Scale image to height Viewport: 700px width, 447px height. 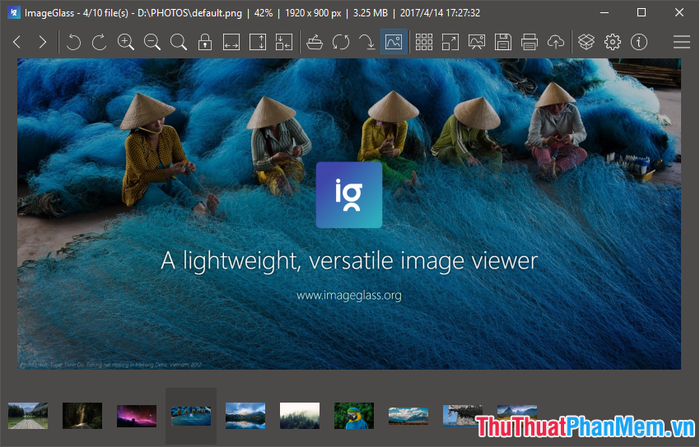pyautogui.click(x=258, y=42)
